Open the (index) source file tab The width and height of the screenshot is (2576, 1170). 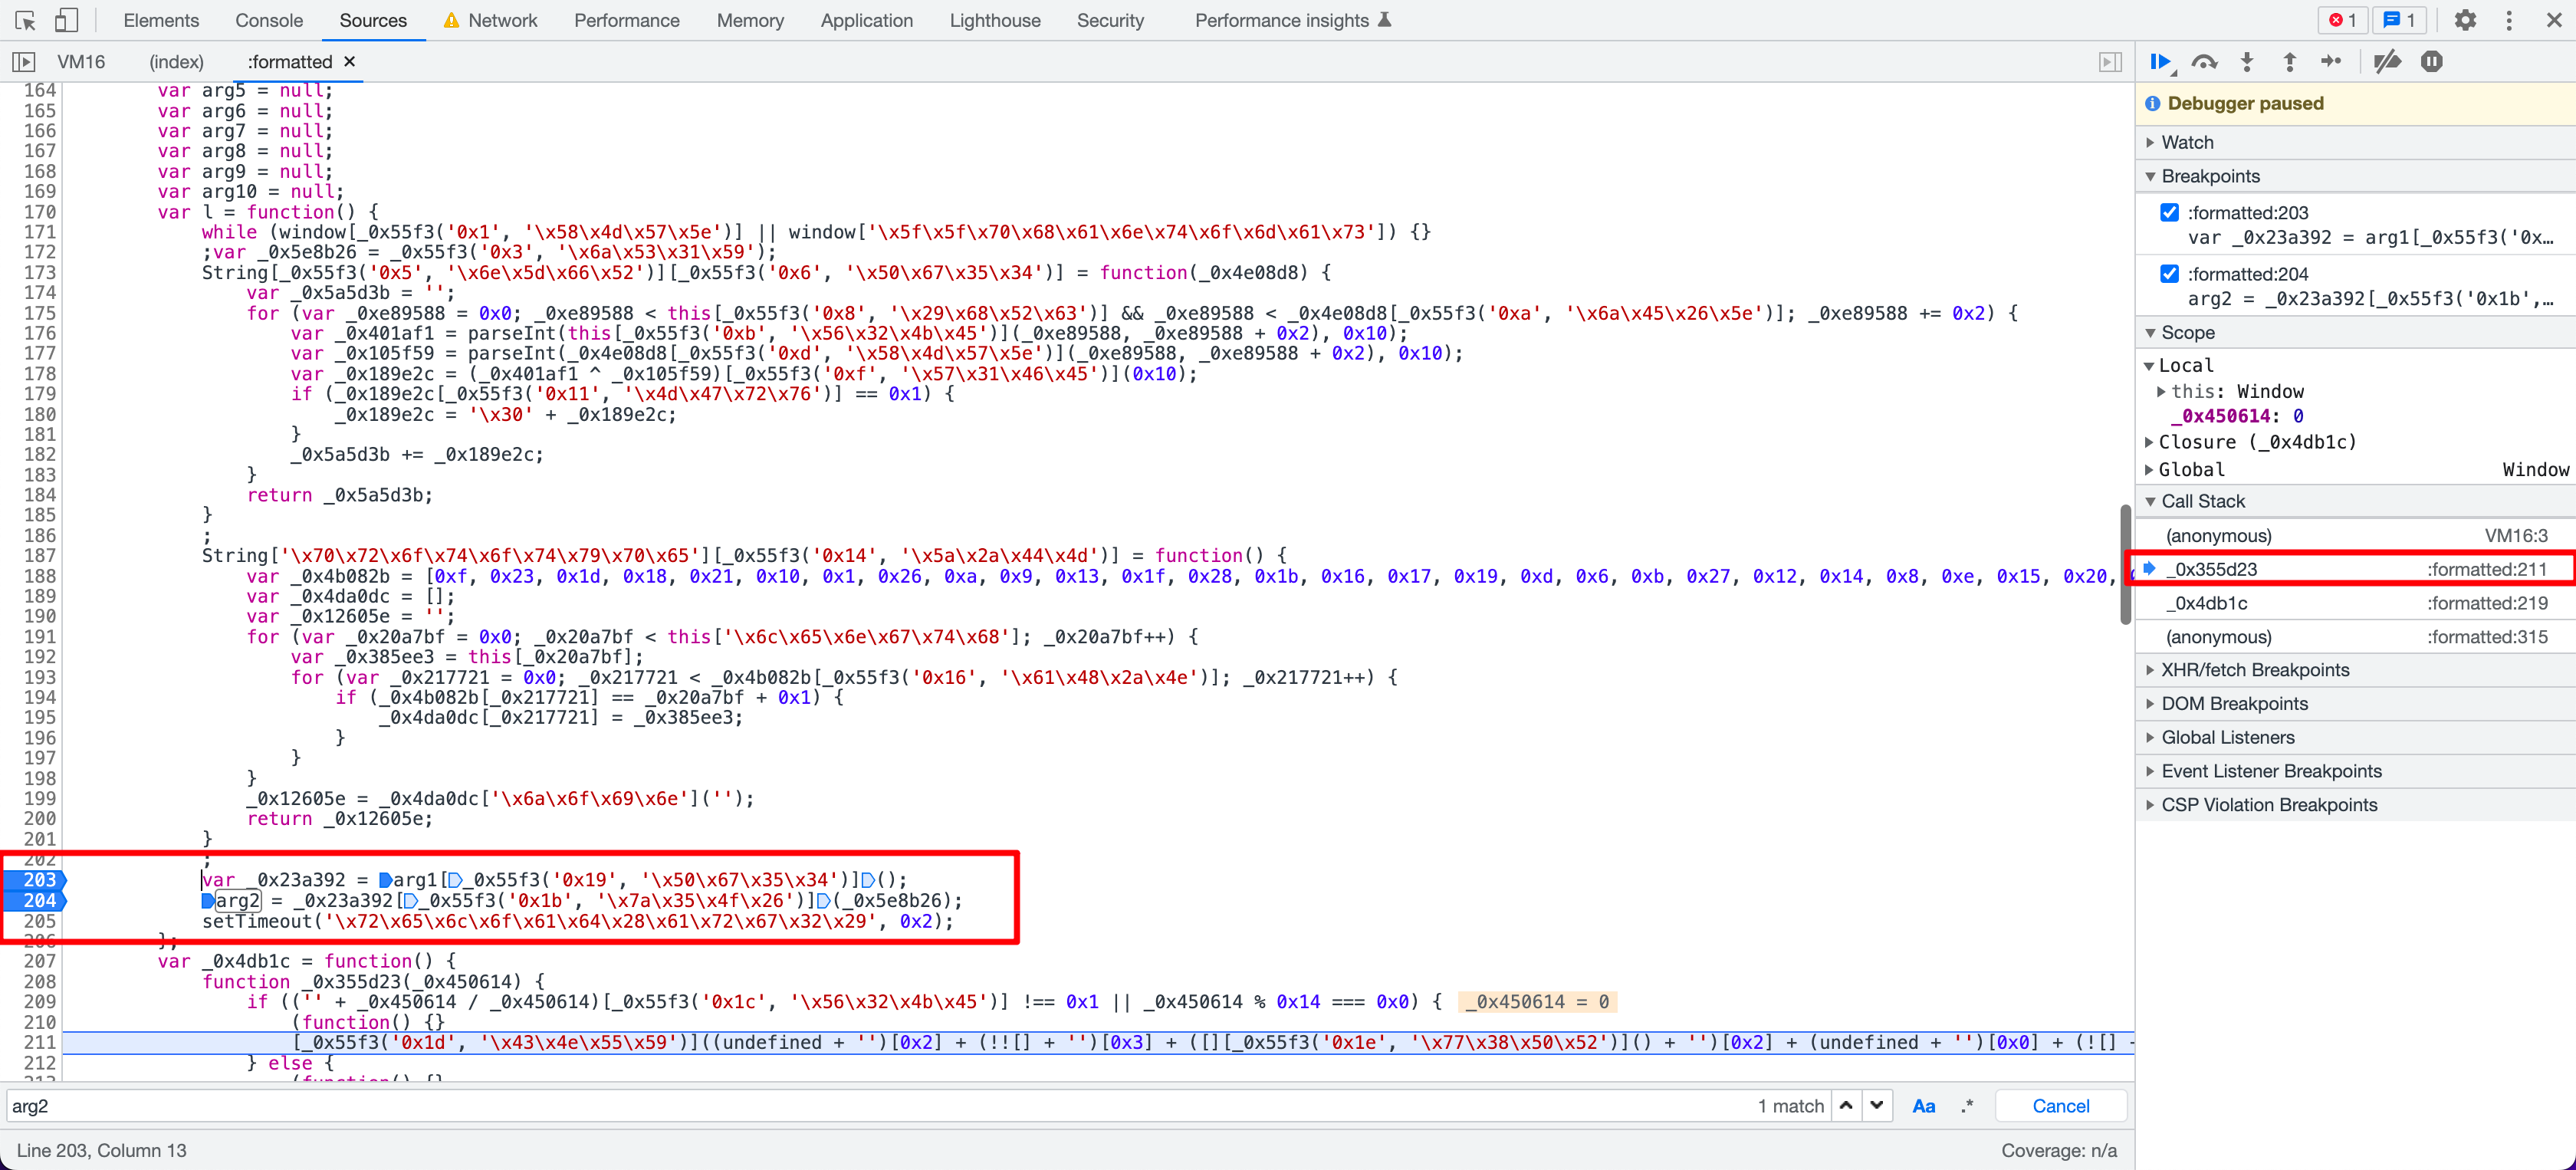[x=176, y=61]
